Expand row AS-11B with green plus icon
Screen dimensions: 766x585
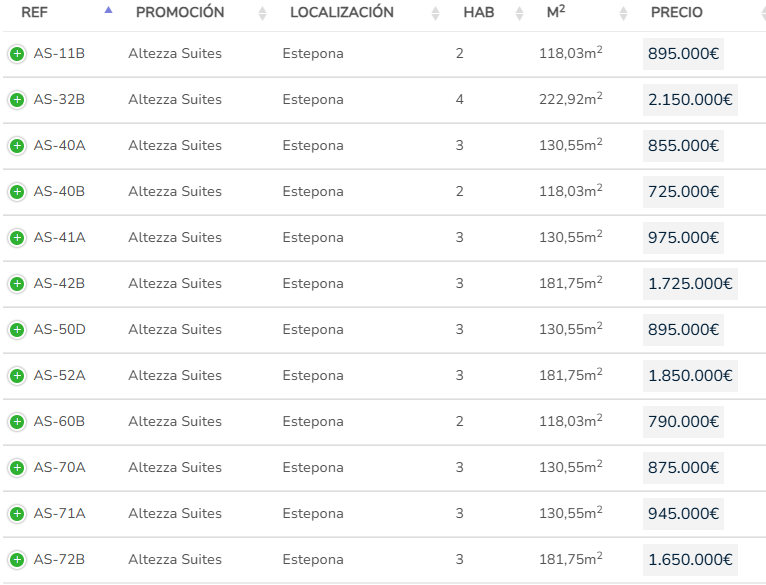[x=17, y=54]
